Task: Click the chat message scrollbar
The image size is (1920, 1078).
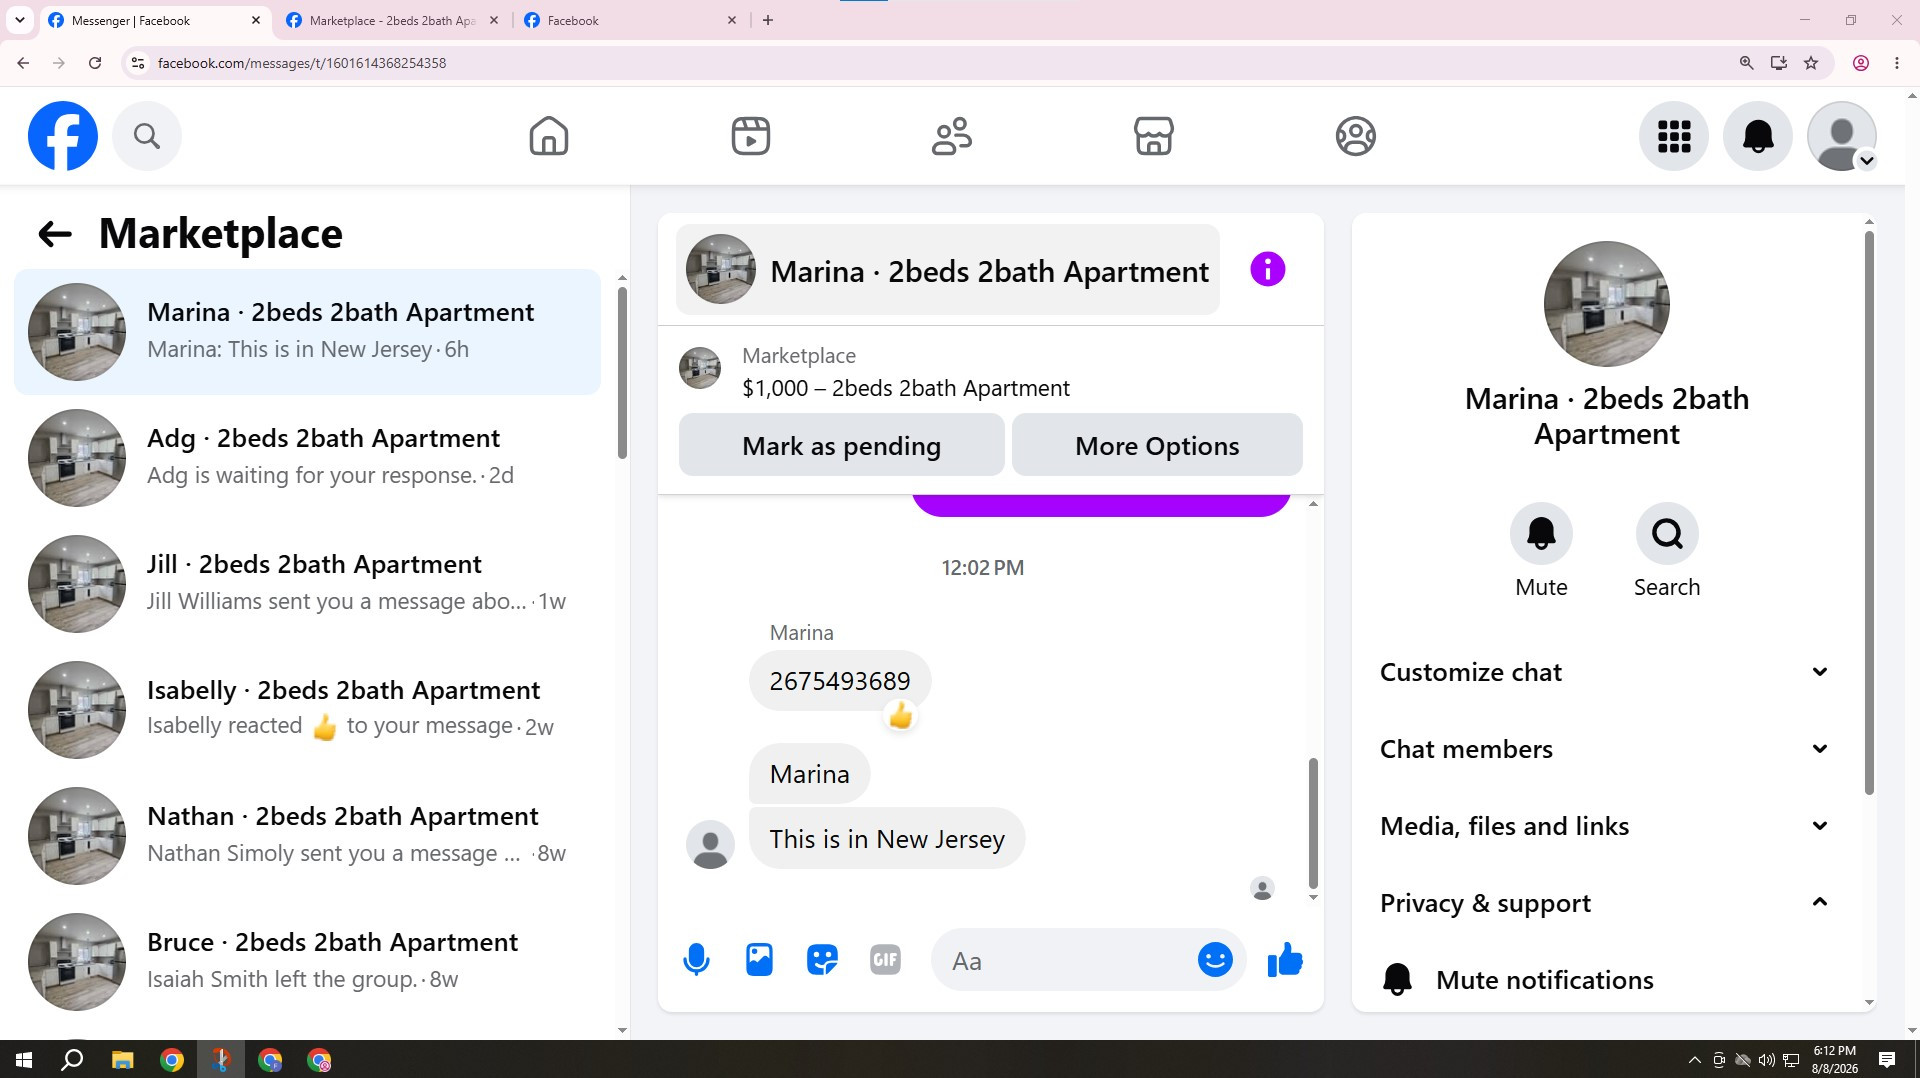Action: pos(1313,823)
